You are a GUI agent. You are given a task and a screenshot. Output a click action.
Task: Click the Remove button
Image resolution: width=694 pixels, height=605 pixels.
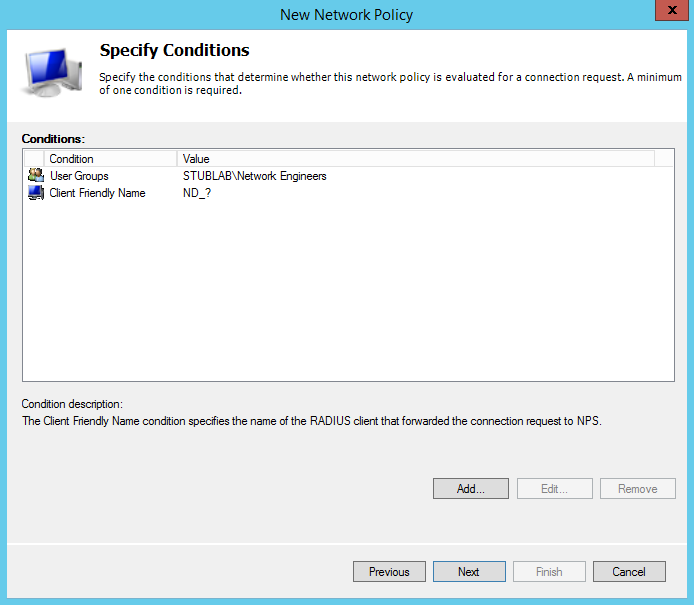637,489
